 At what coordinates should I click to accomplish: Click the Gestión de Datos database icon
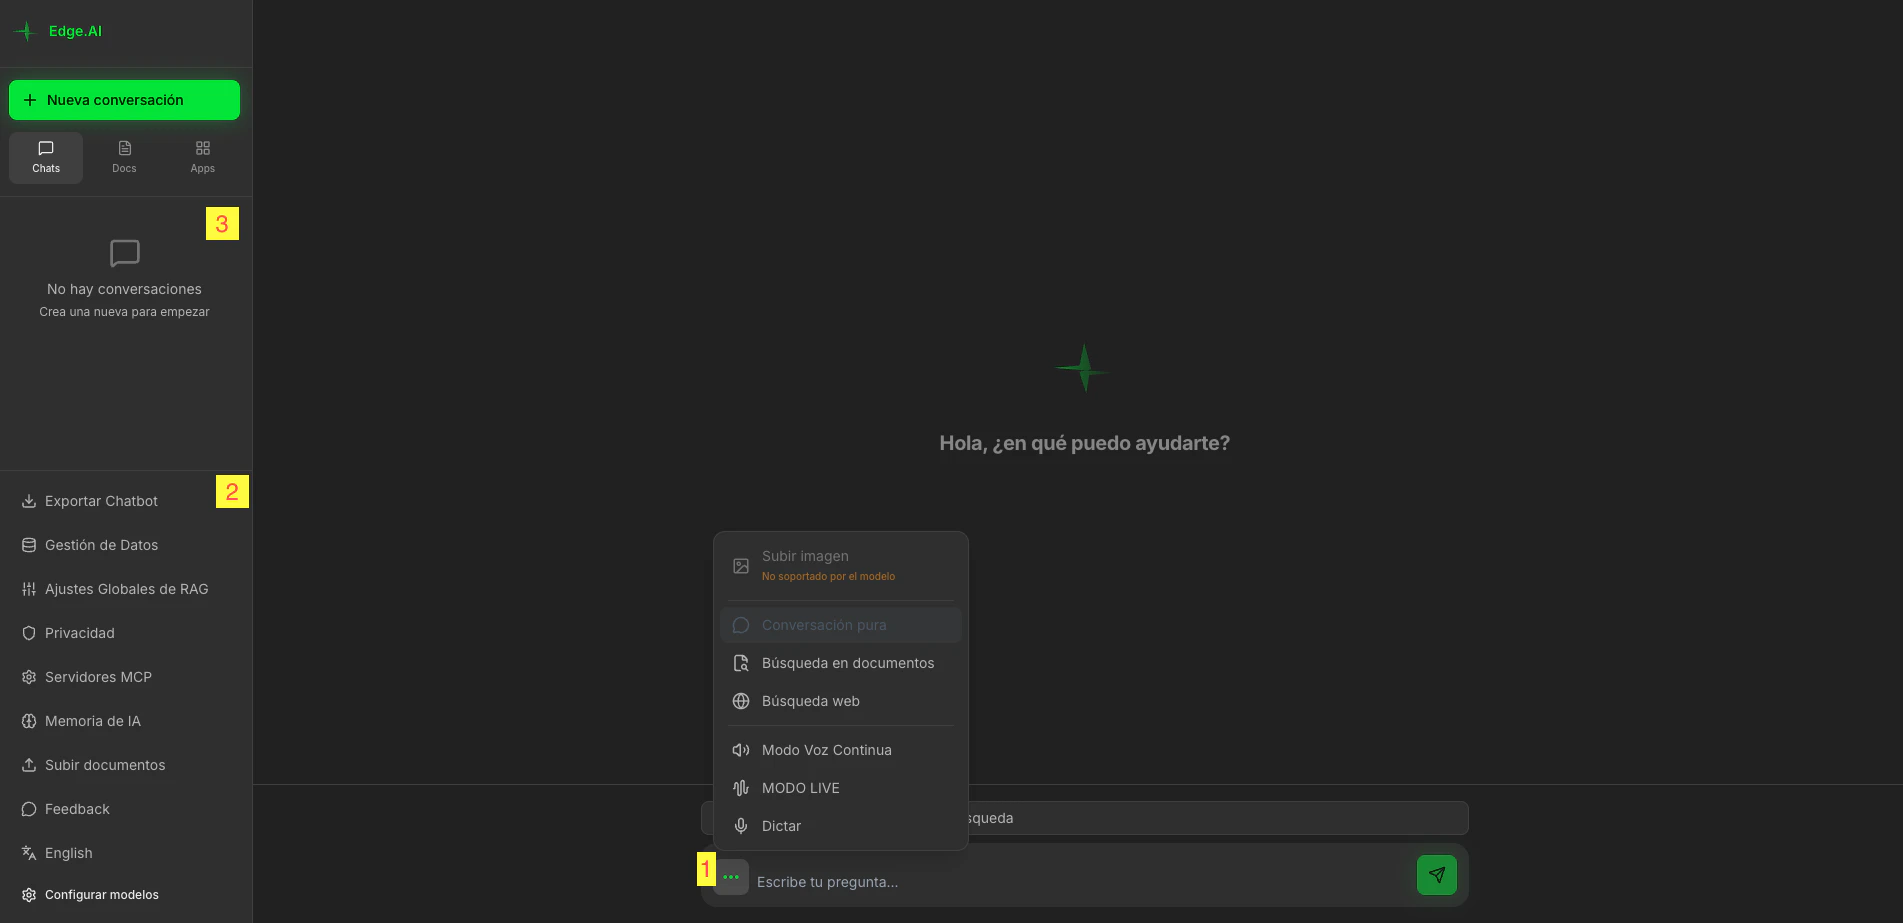(29, 545)
